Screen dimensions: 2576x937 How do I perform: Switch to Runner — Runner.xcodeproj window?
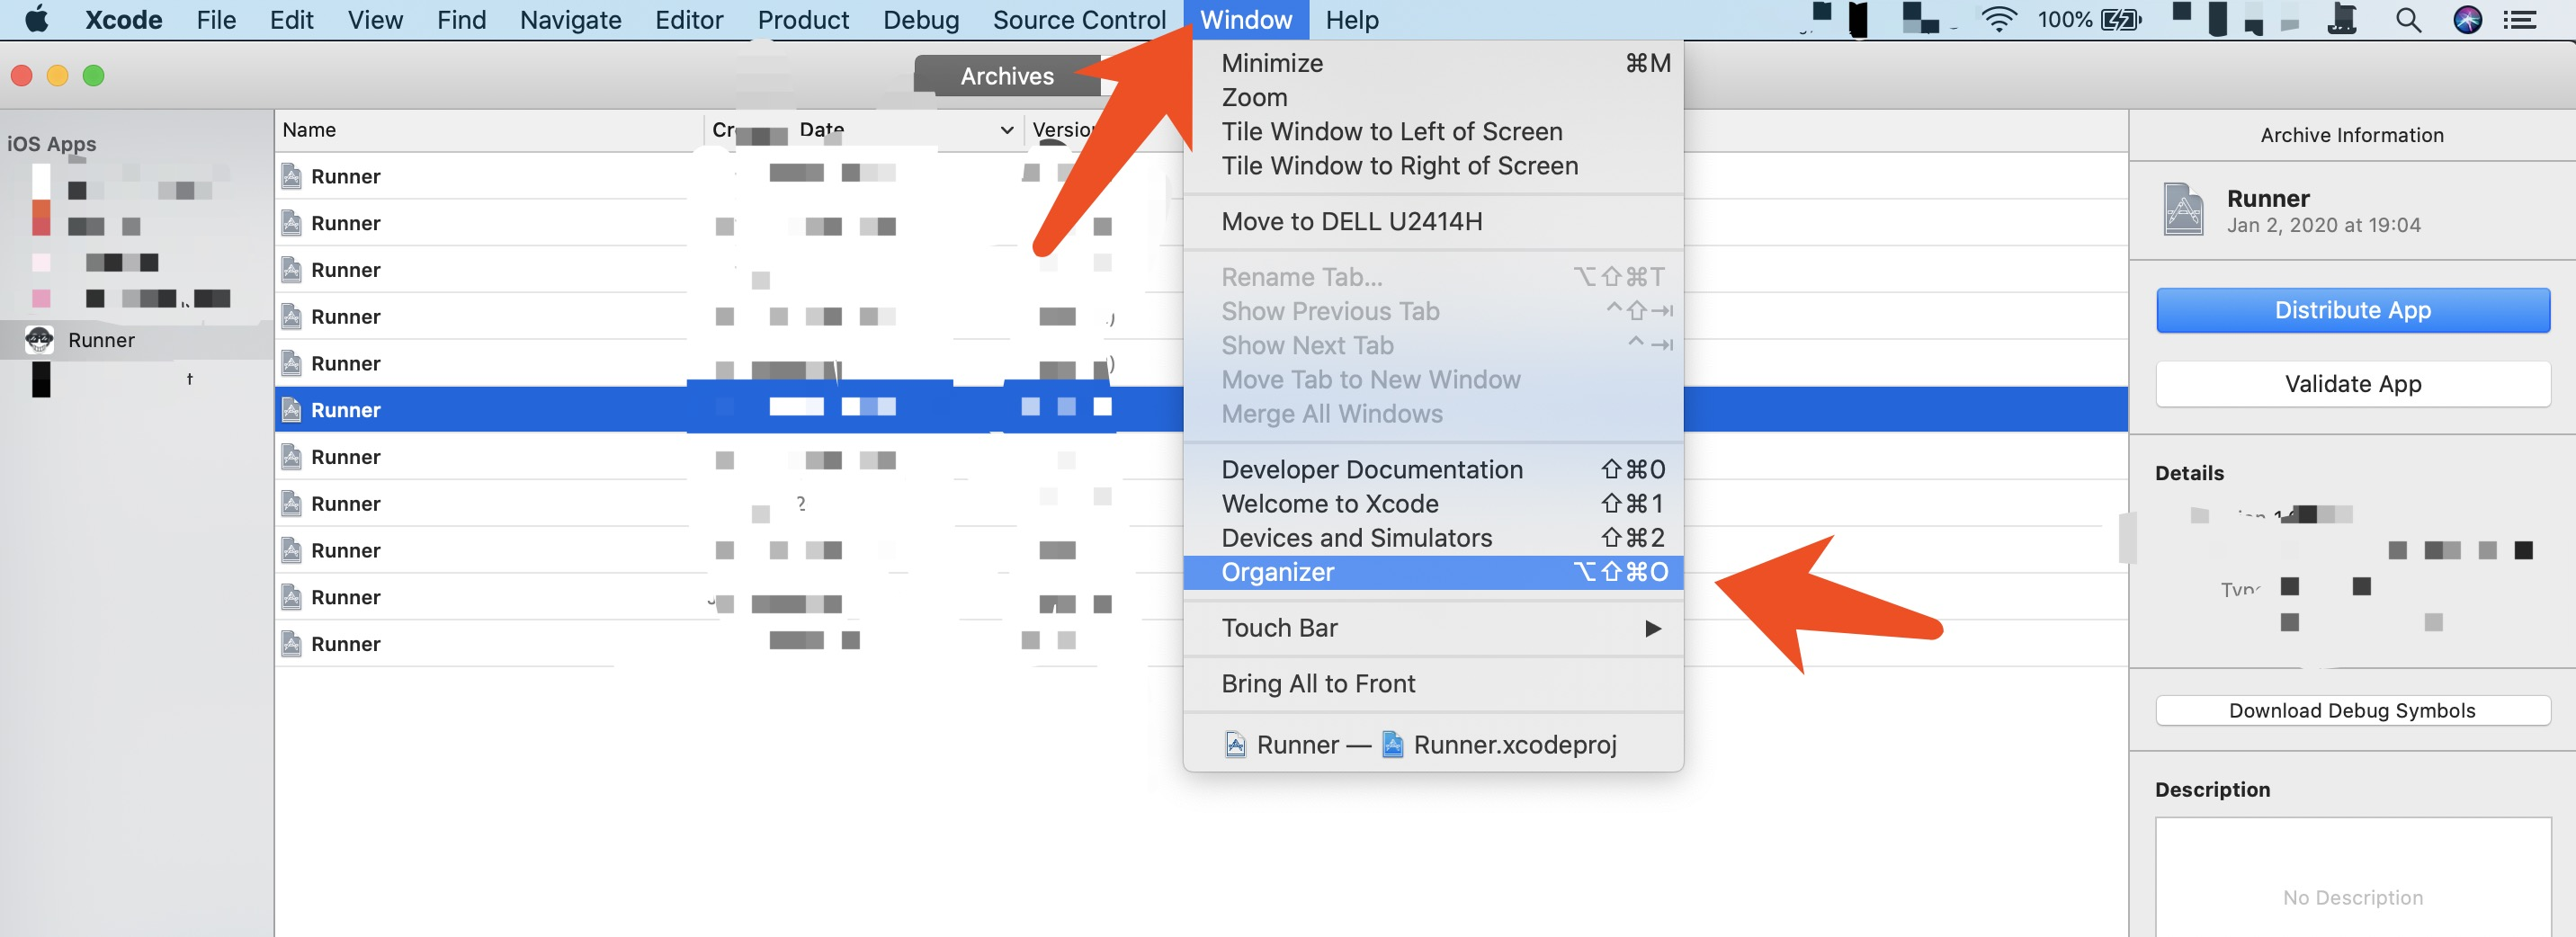pos(1433,745)
